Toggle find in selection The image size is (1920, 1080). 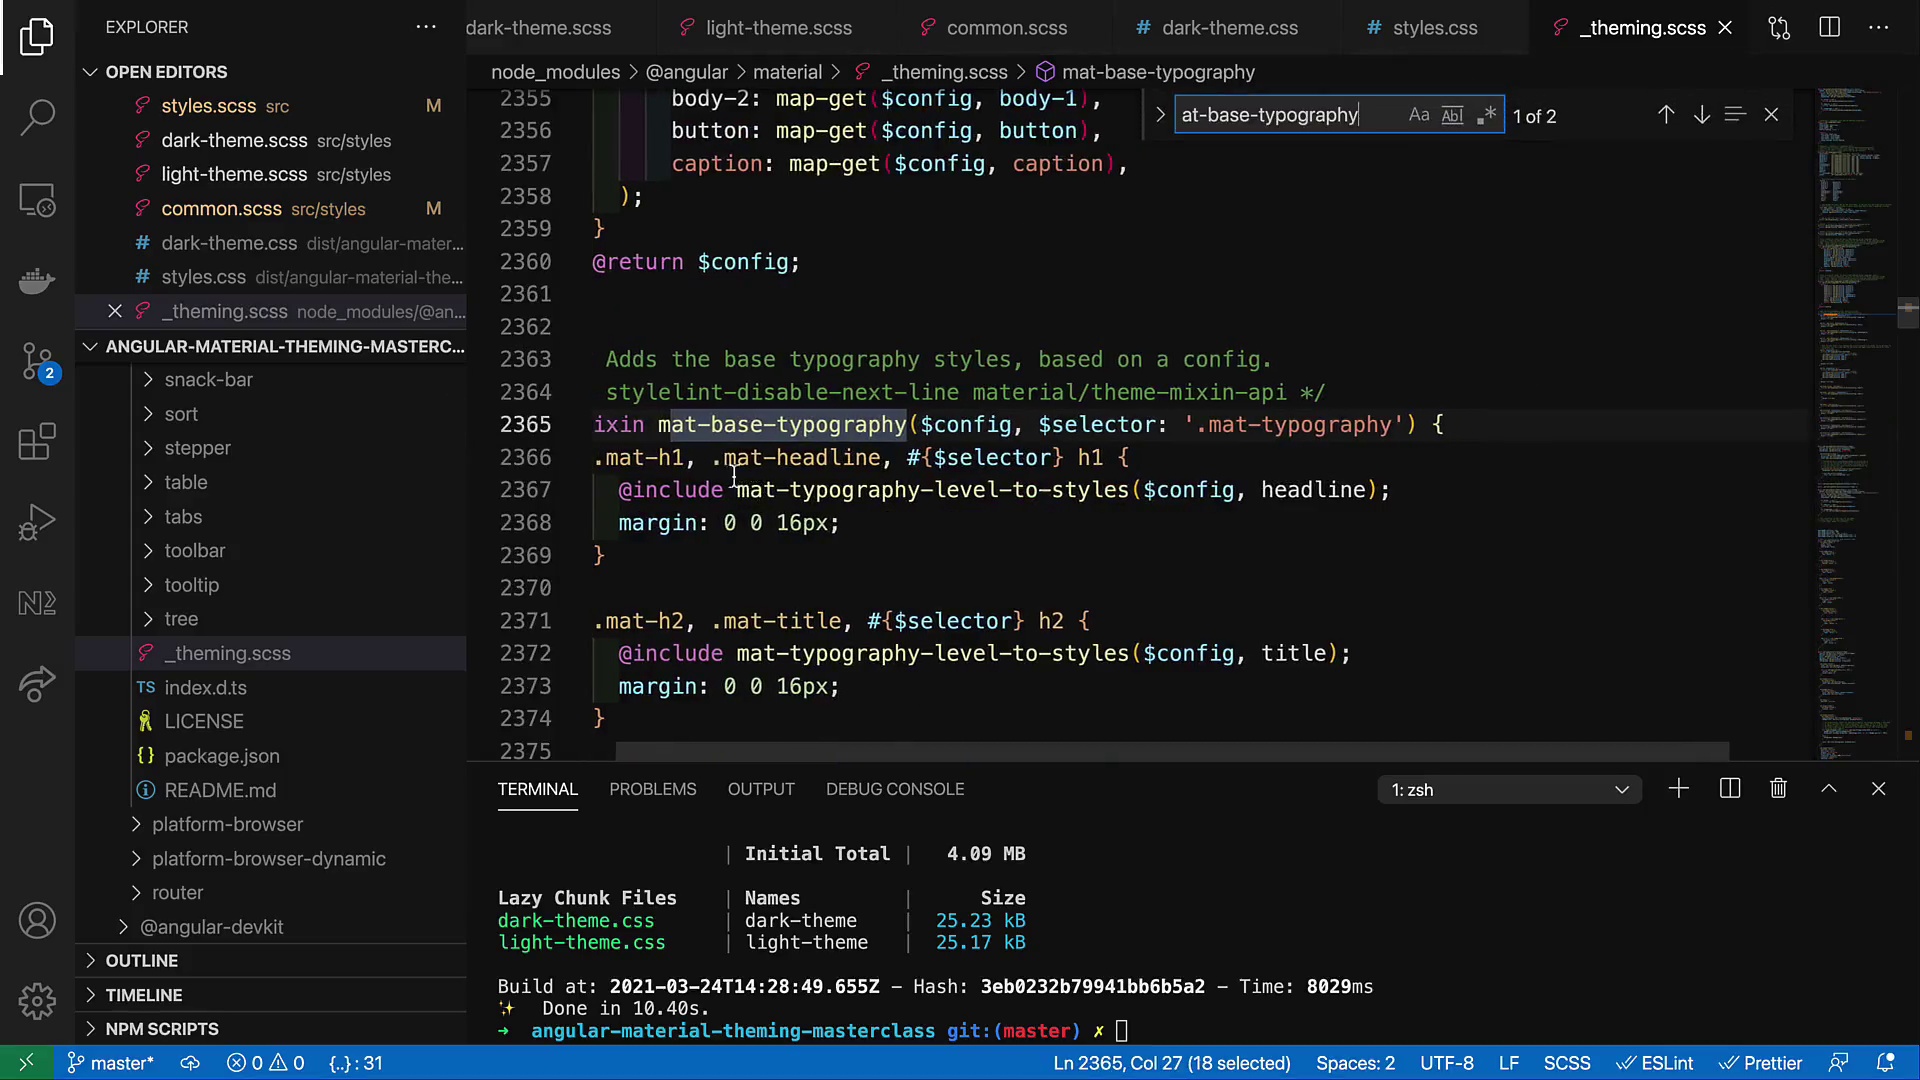point(1735,115)
